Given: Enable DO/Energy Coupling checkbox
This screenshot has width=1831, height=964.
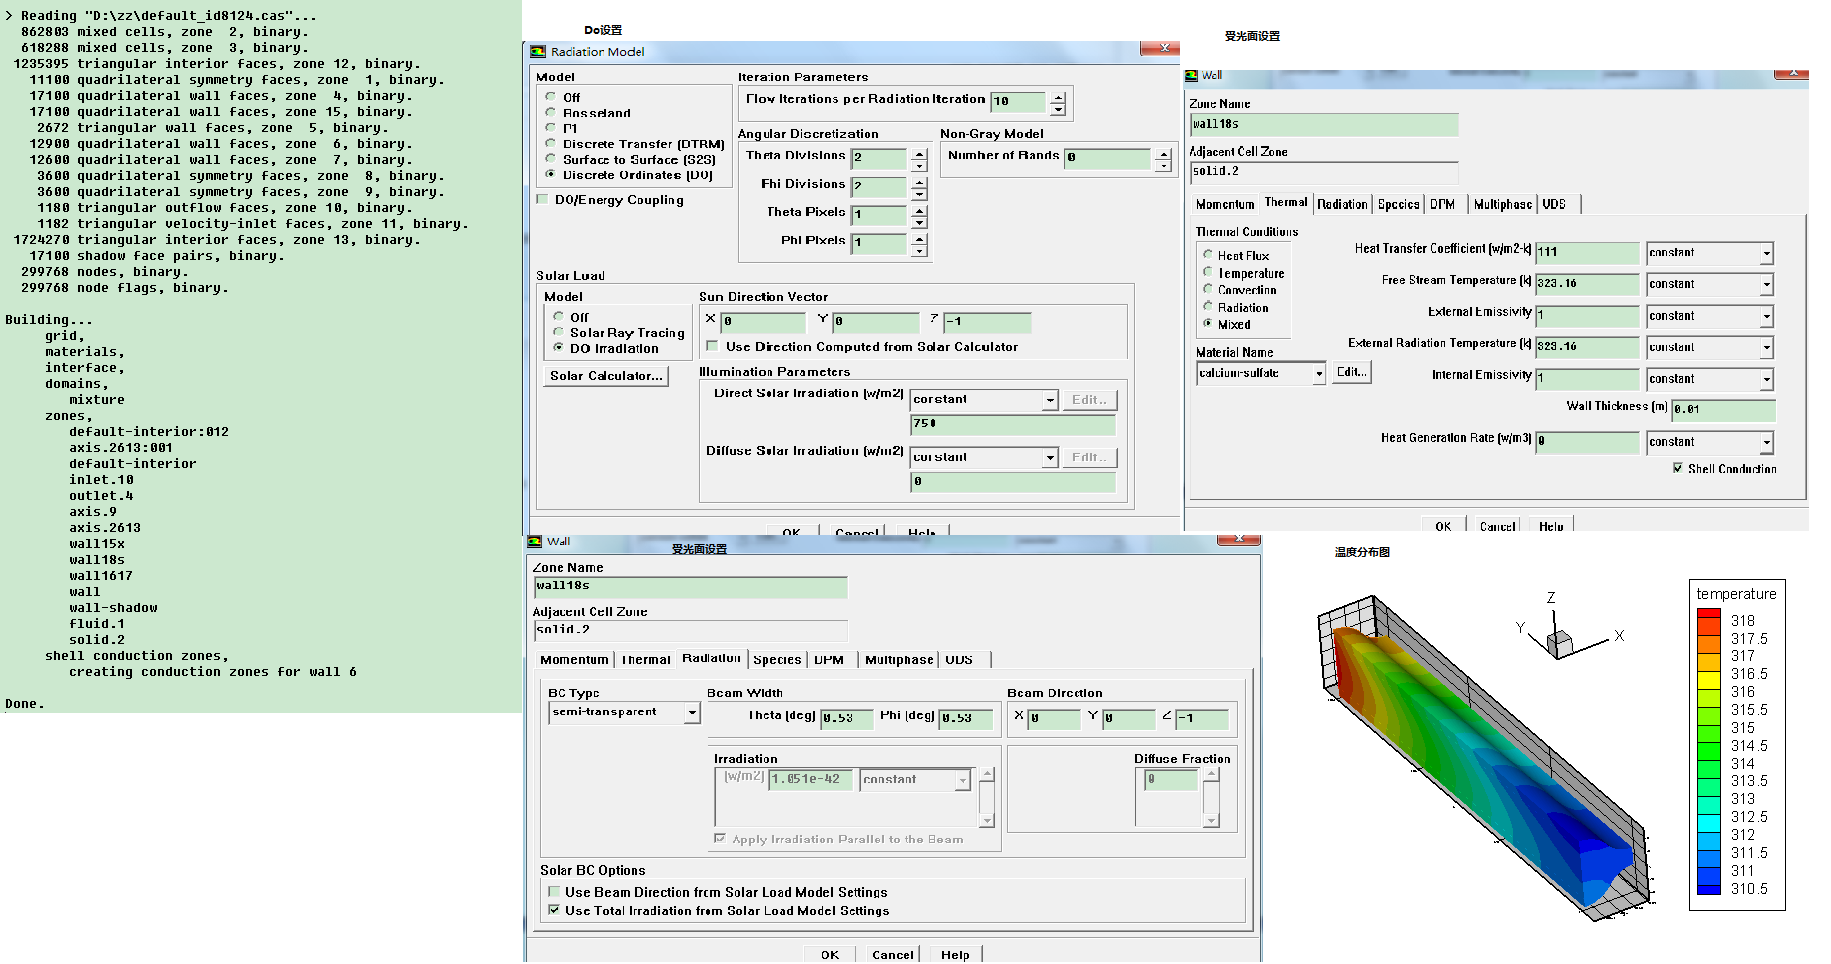Looking at the screenshot, I should click(x=543, y=200).
